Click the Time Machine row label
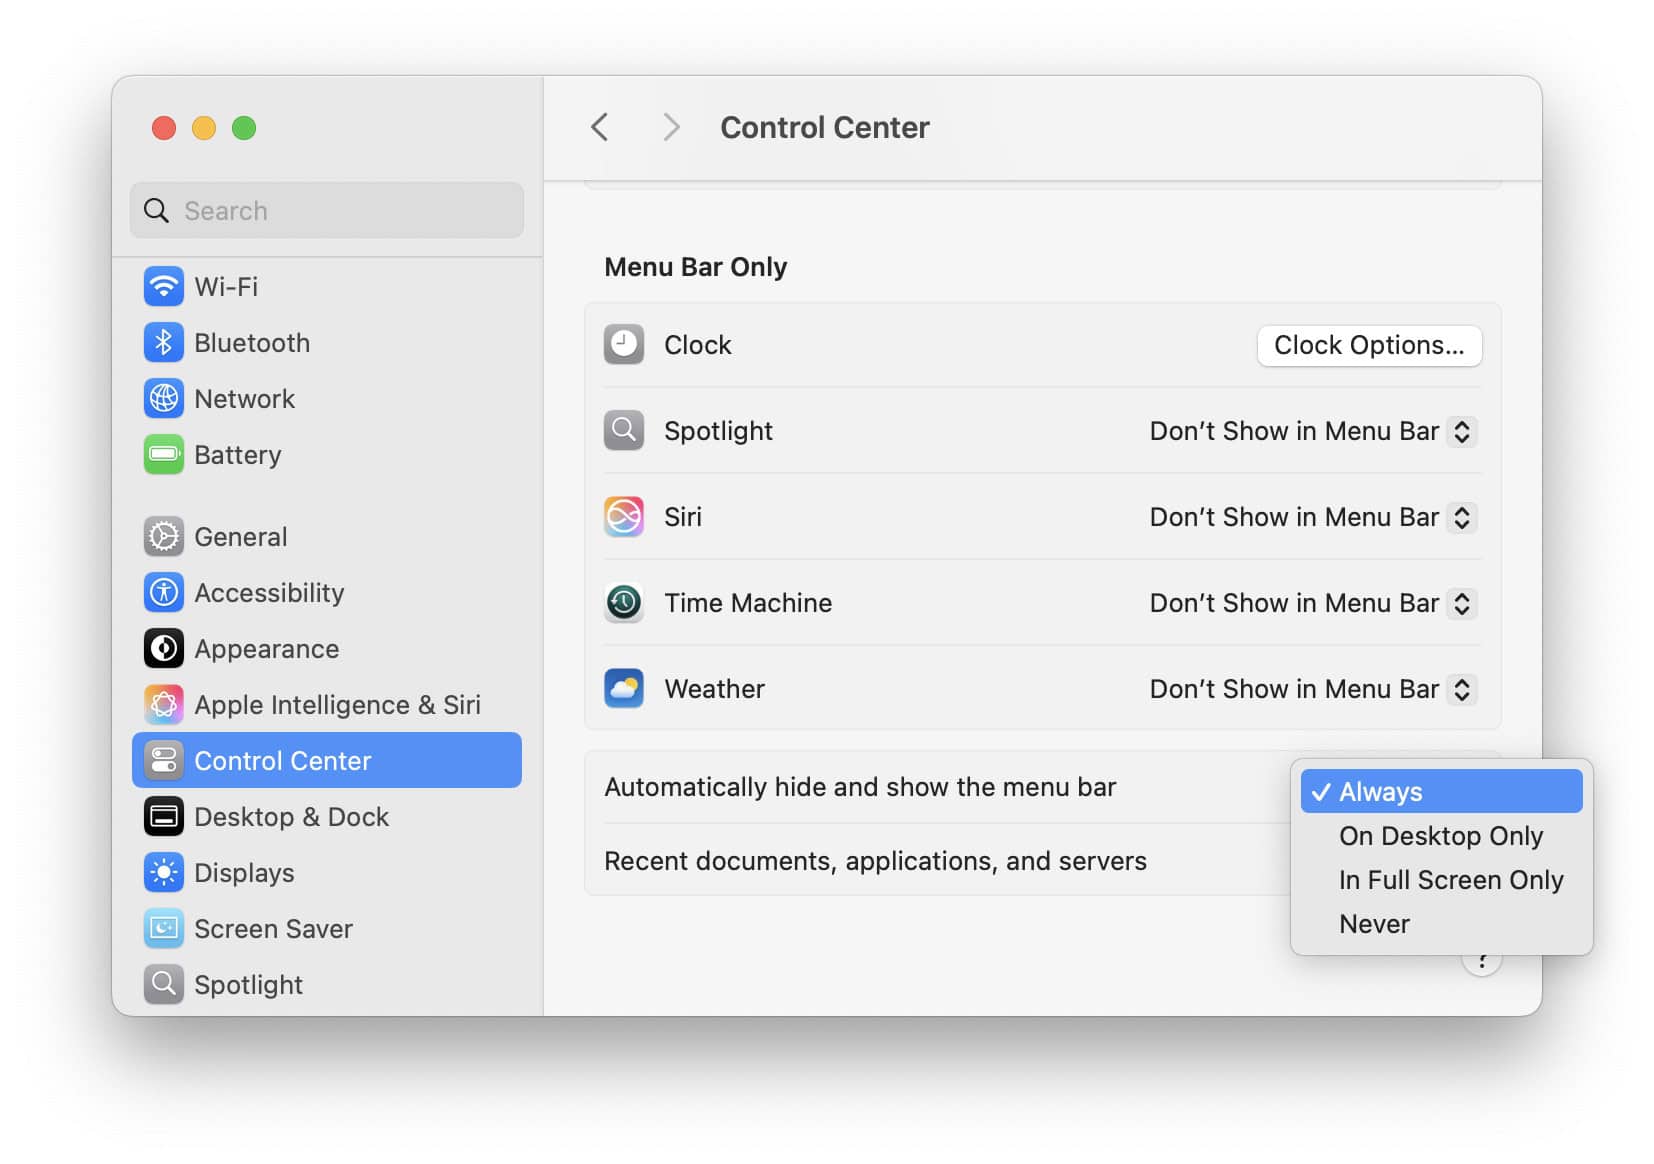This screenshot has width=1654, height=1164. 748,603
